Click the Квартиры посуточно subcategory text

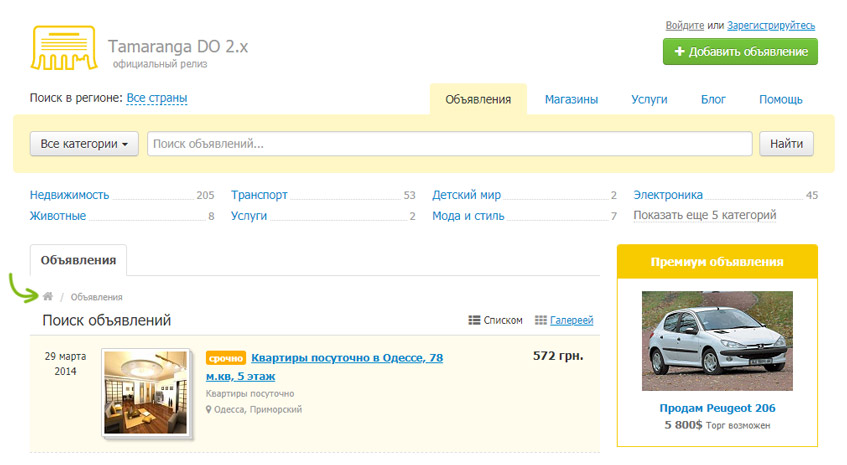(250, 394)
